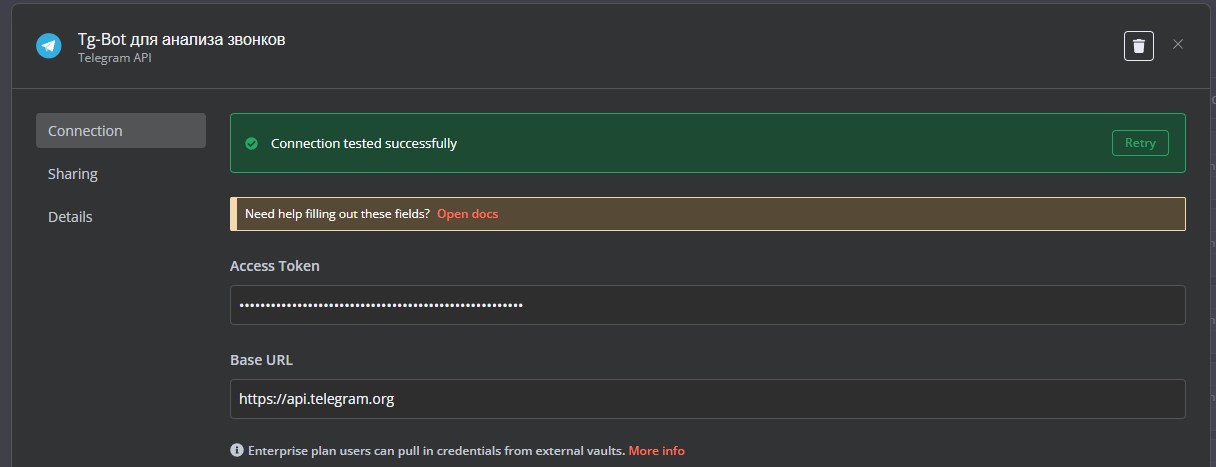Open docs link in help banner
Viewport: 1216px width, 467px height.
[467, 214]
